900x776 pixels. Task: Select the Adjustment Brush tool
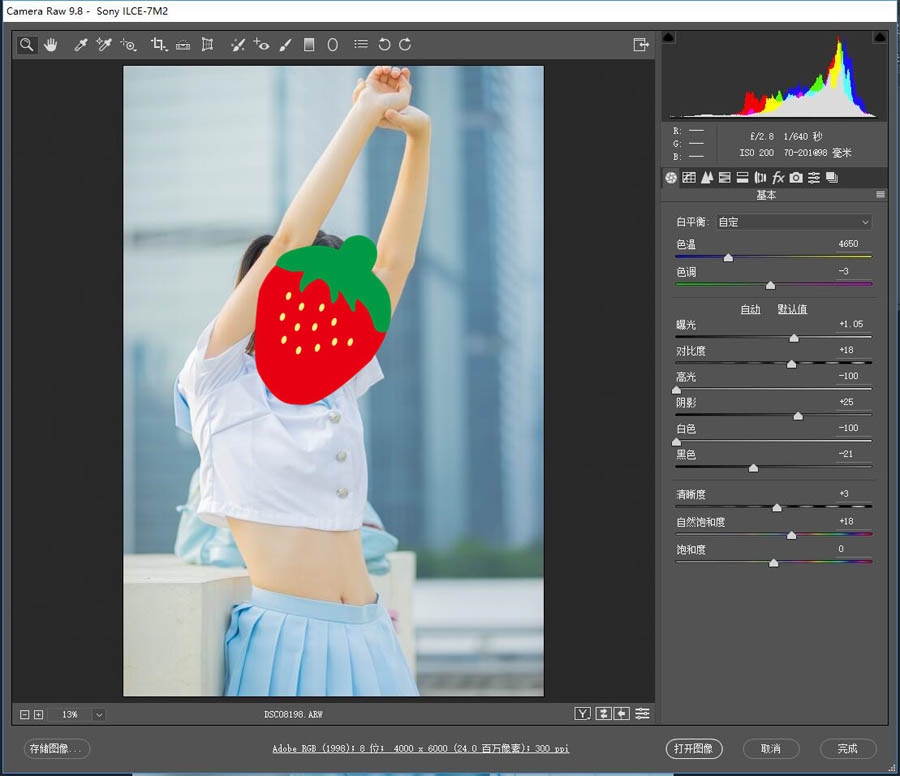coord(285,45)
